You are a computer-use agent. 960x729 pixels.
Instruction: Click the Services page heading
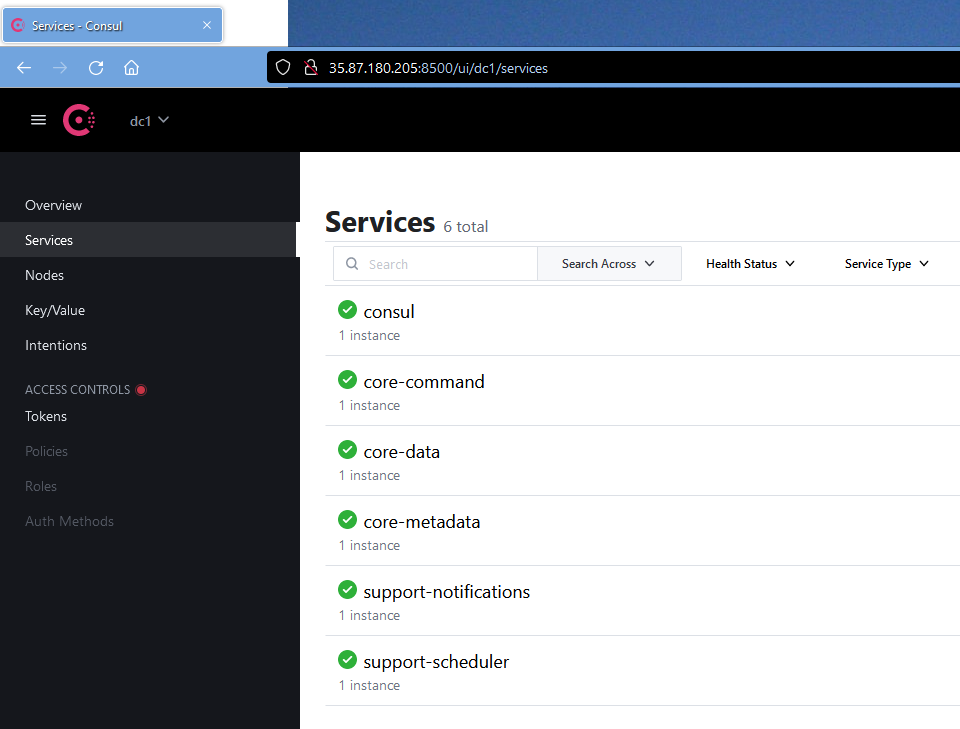380,222
